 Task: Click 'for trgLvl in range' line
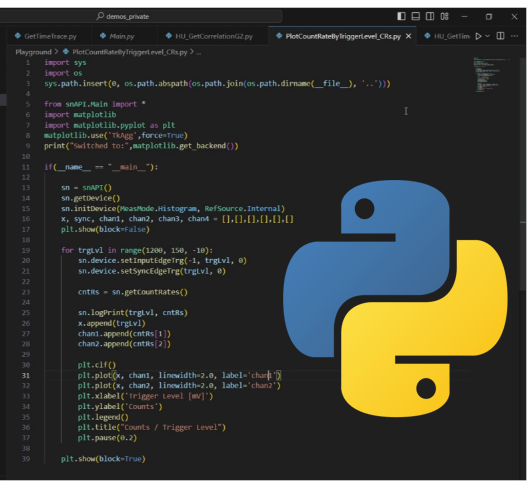click(137, 250)
